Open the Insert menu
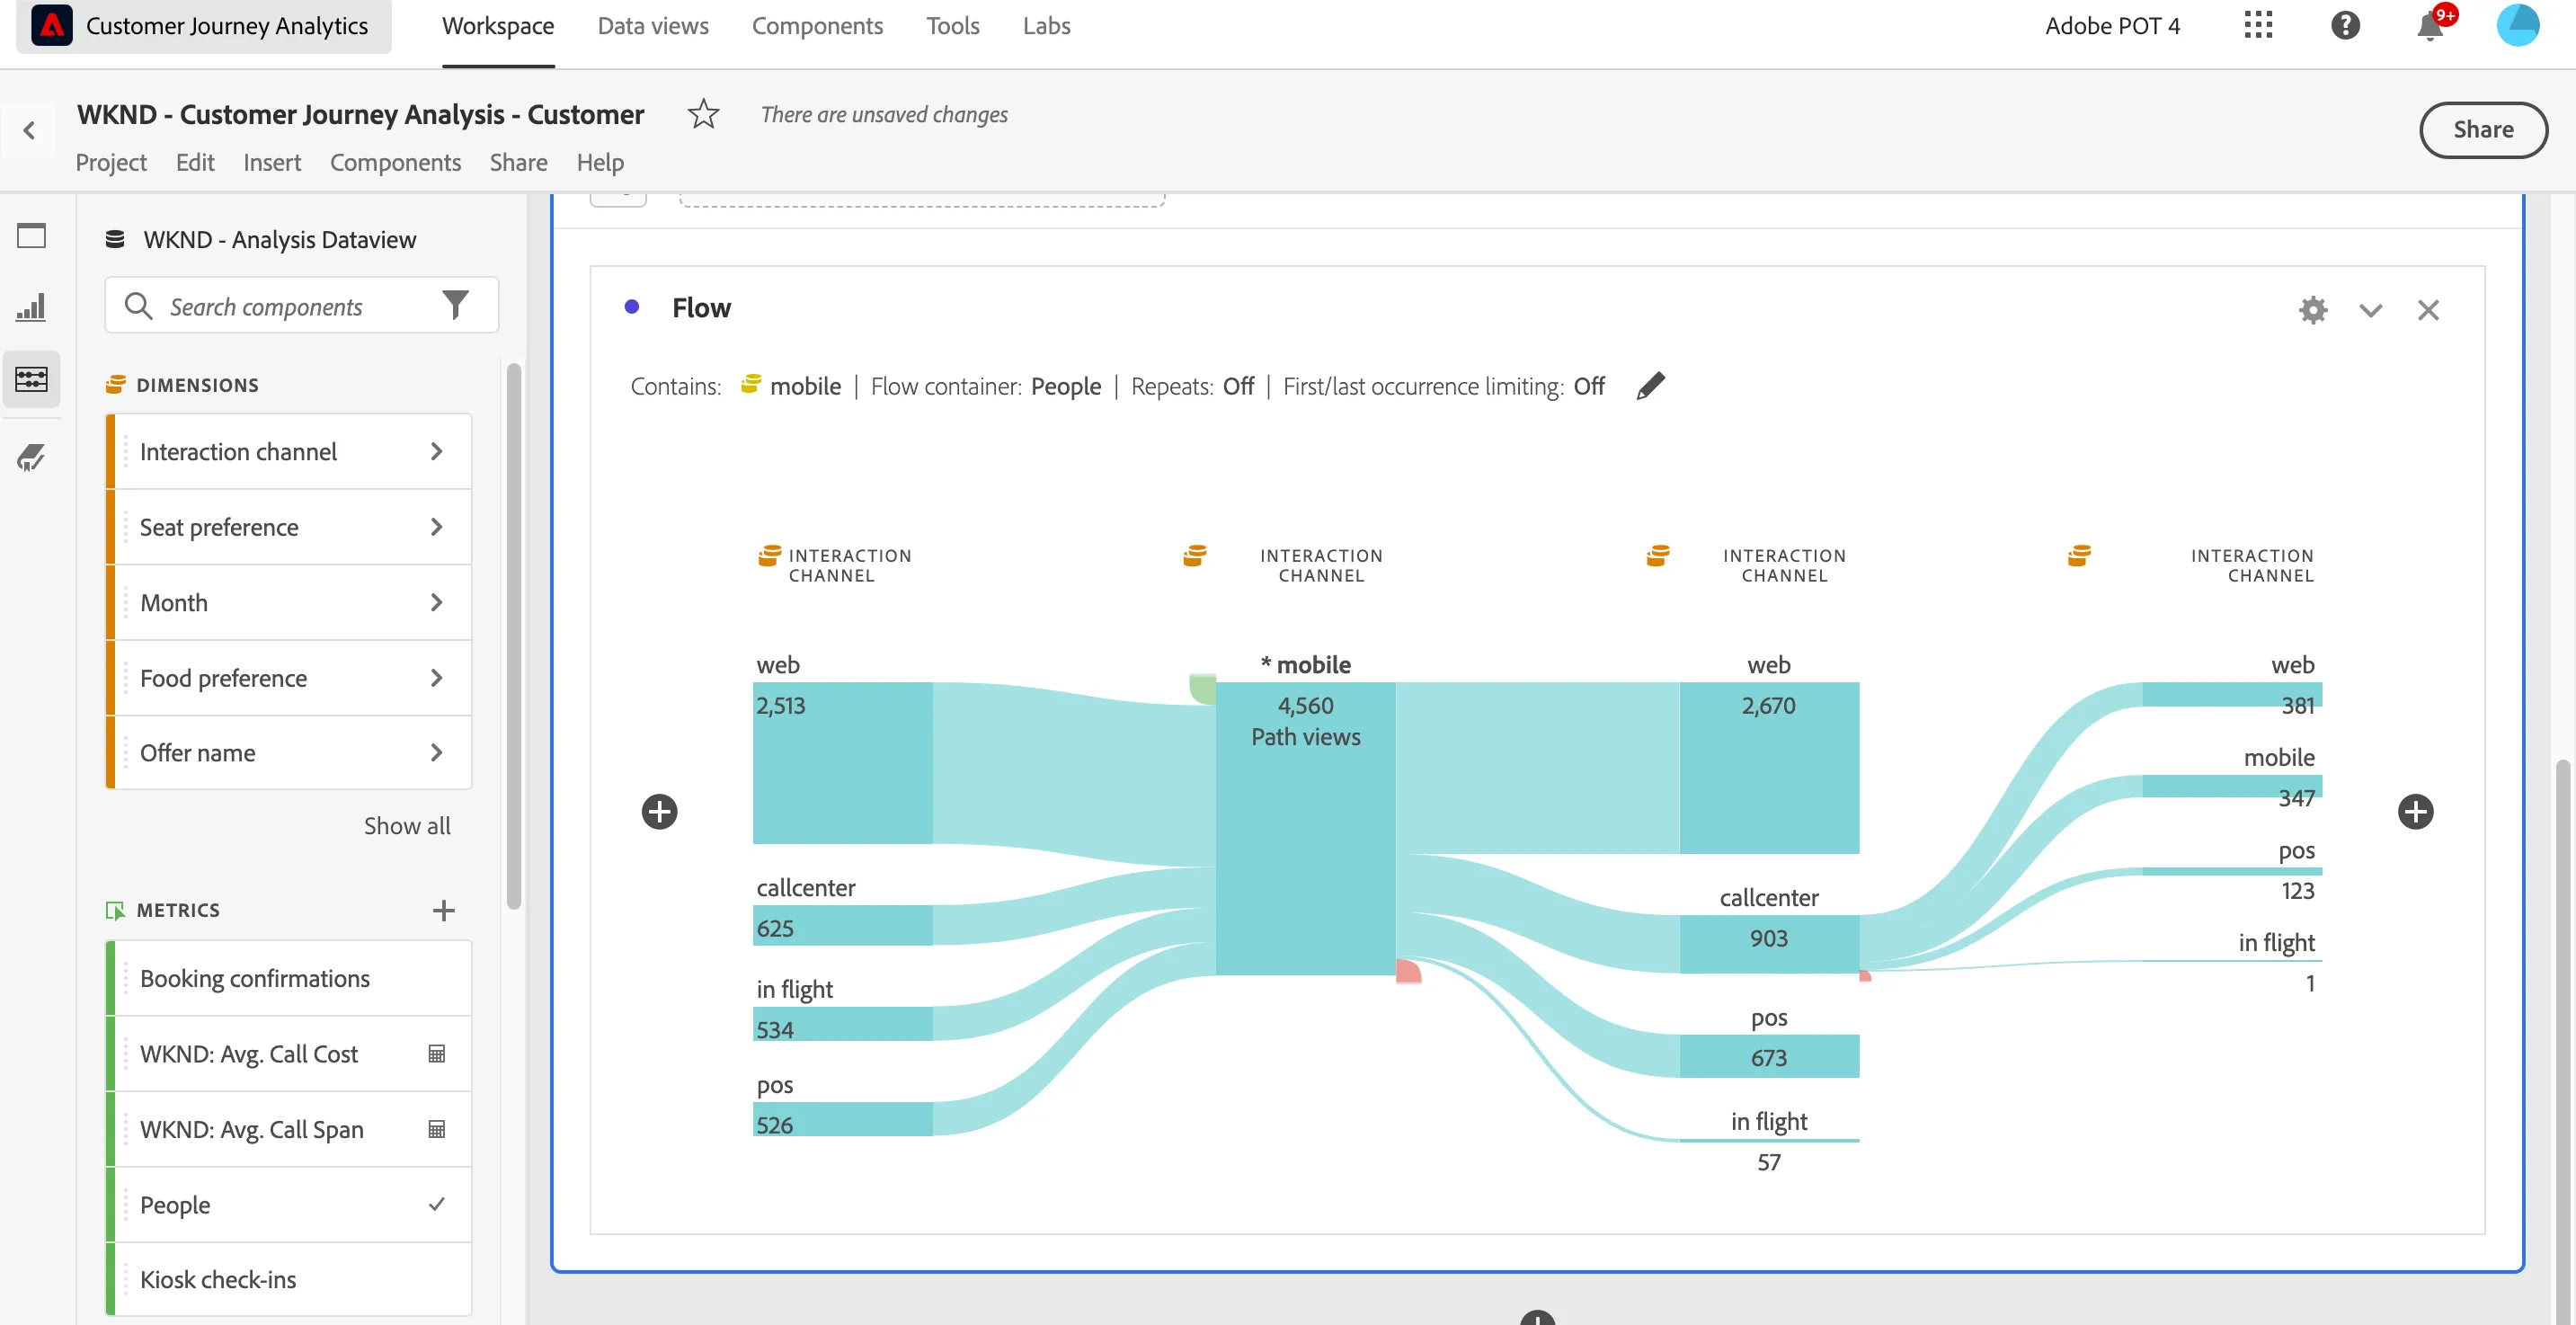 tap(272, 162)
